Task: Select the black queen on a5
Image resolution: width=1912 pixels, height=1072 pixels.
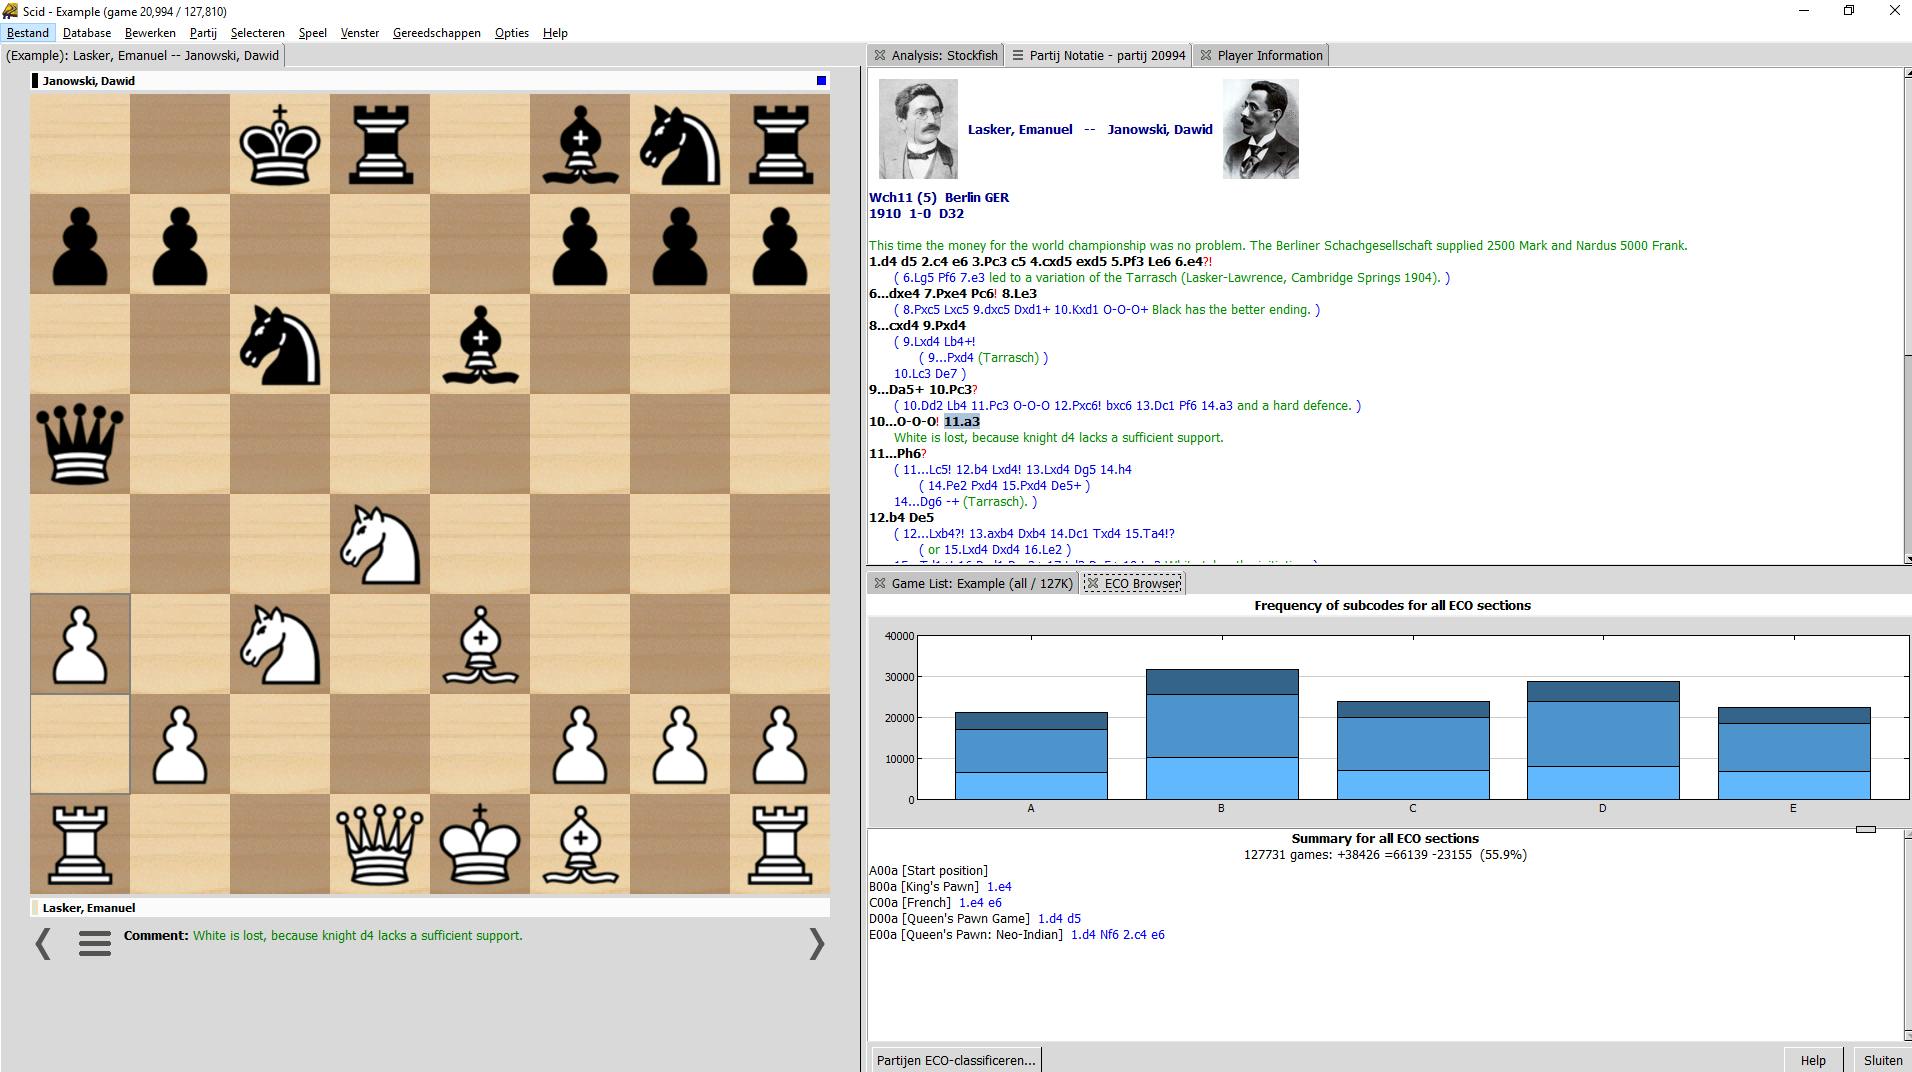Action: point(80,444)
